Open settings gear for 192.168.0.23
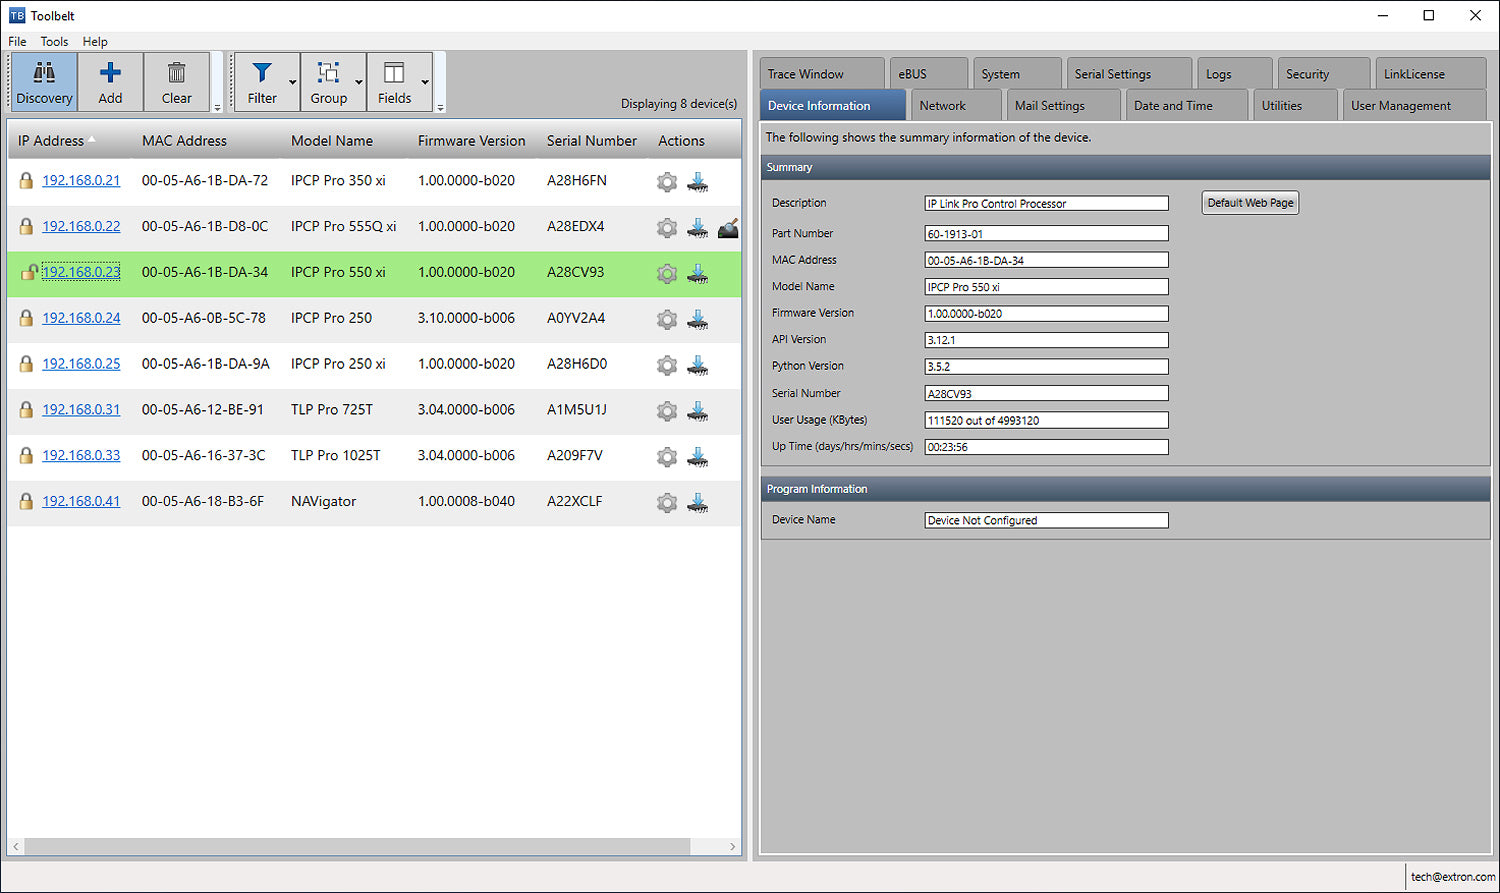This screenshot has height=893, width=1500. (667, 274)
